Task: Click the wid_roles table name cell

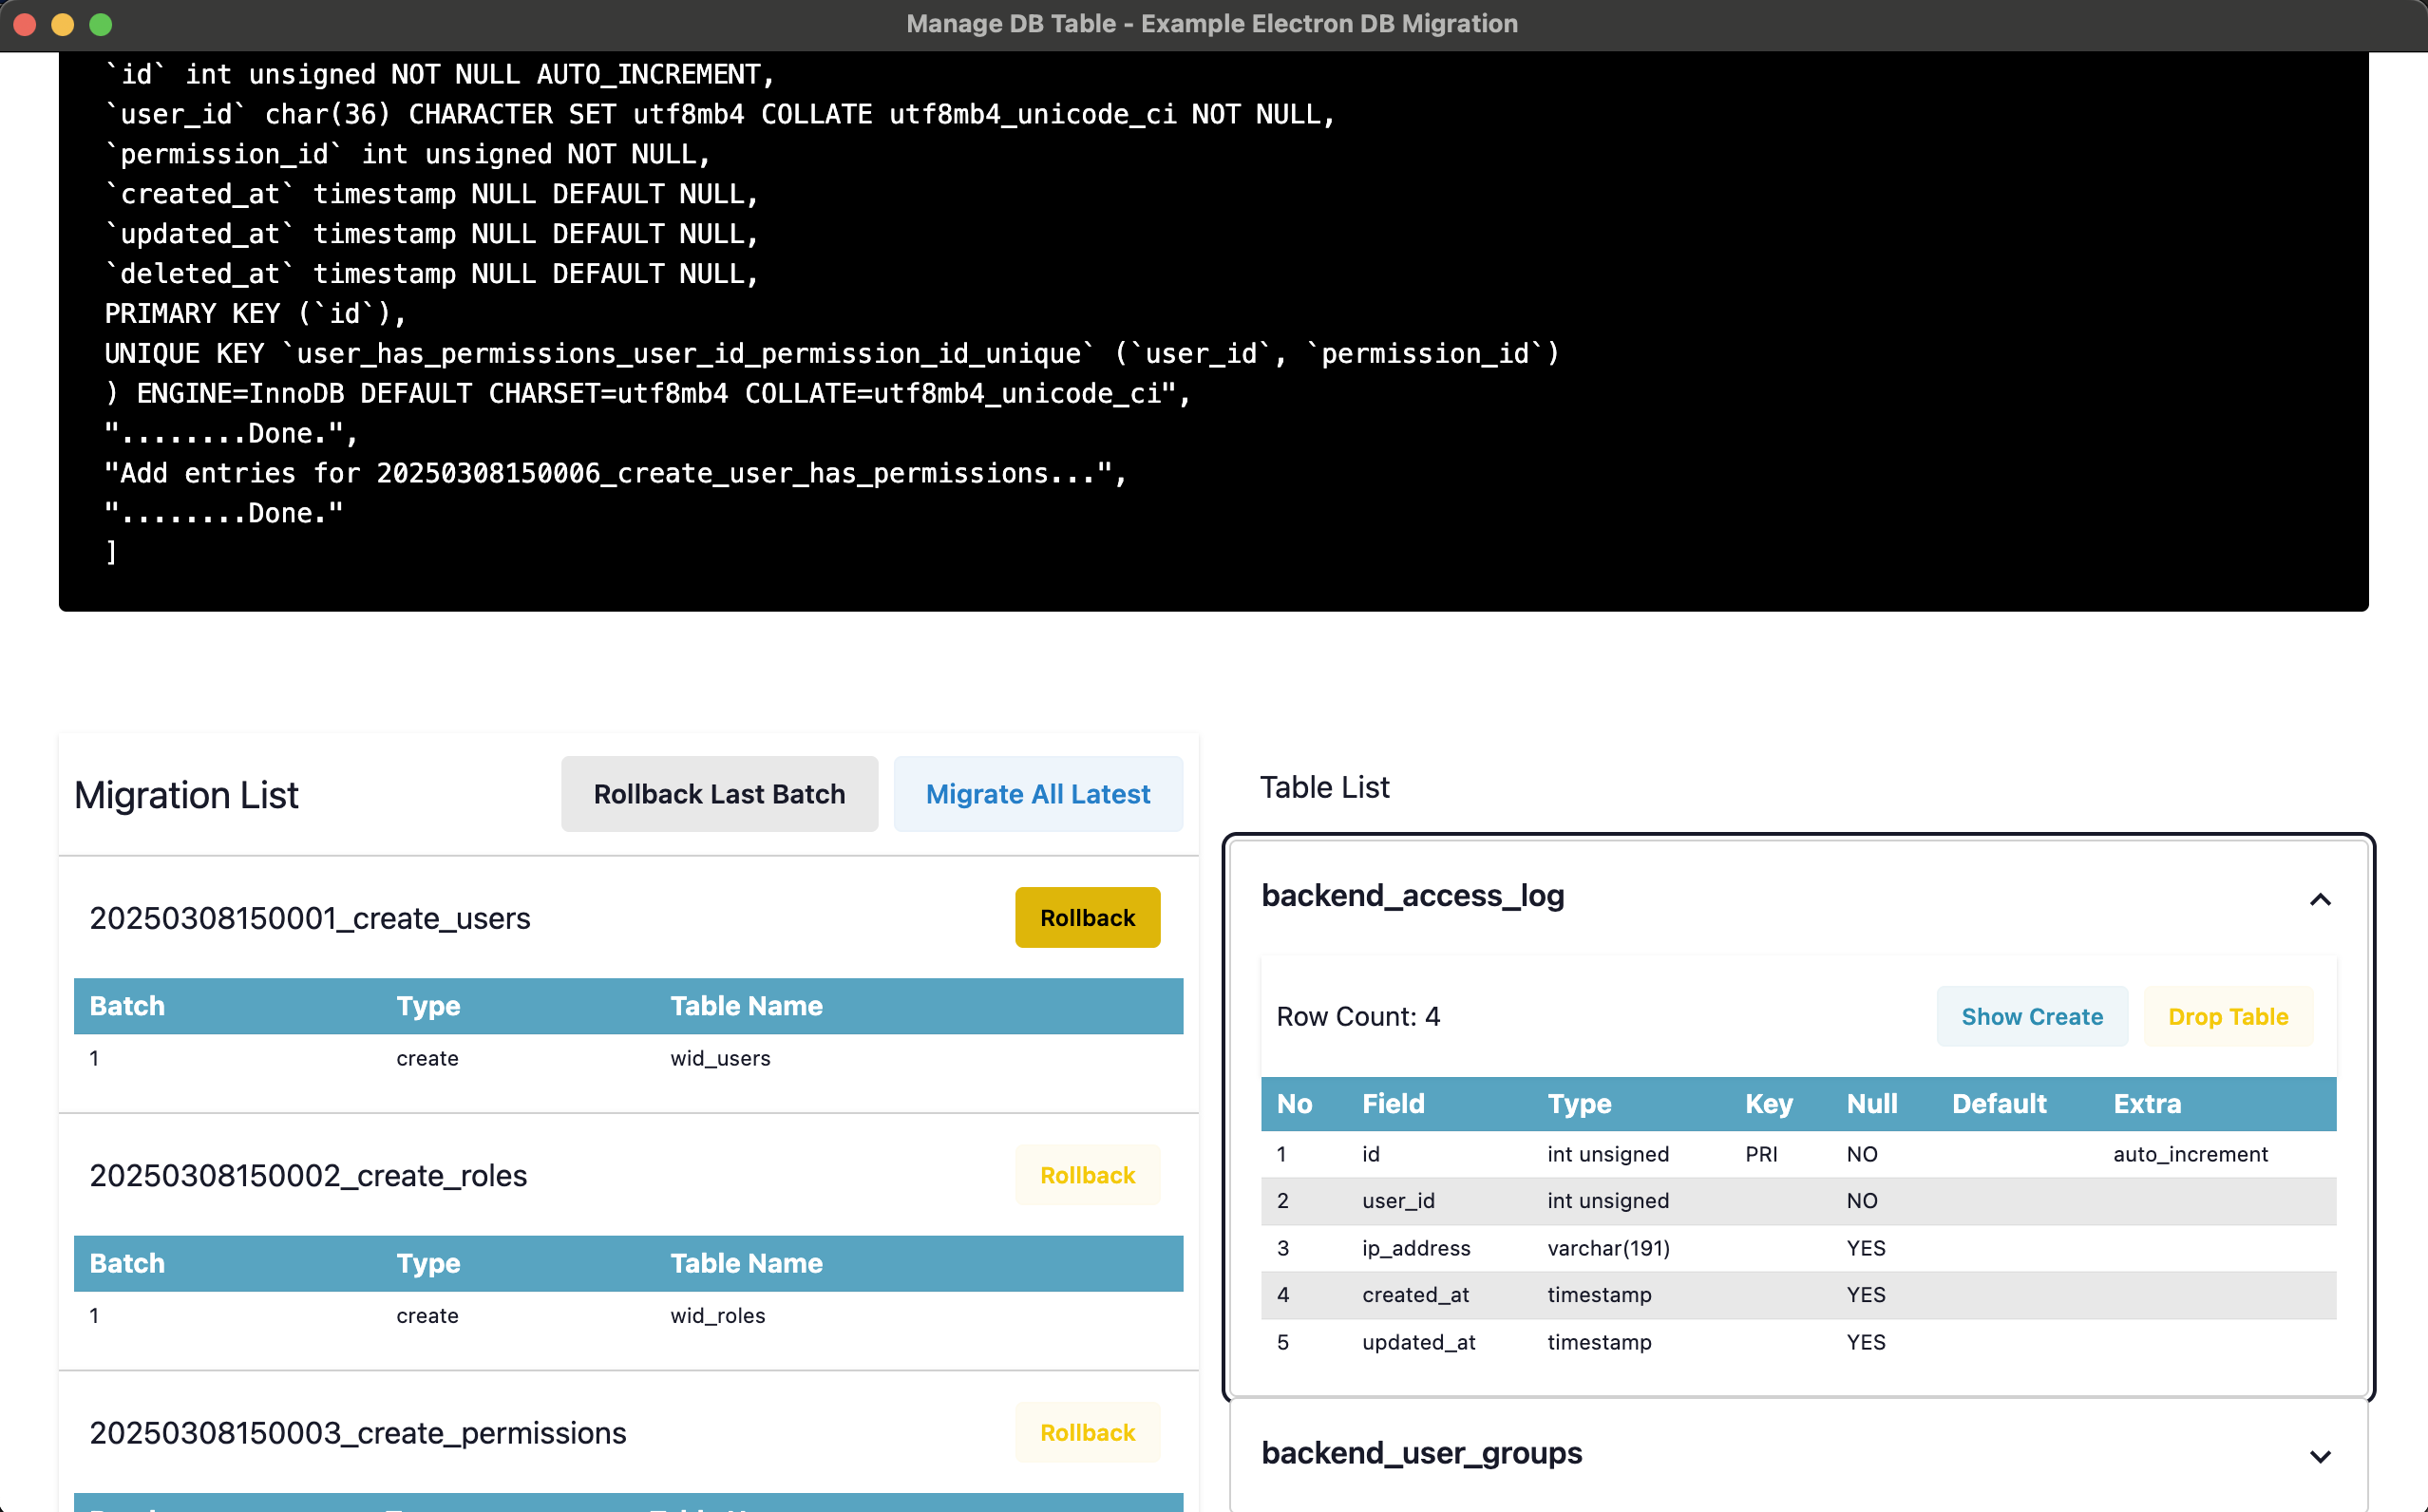Action: click(x=718, y=1315)
